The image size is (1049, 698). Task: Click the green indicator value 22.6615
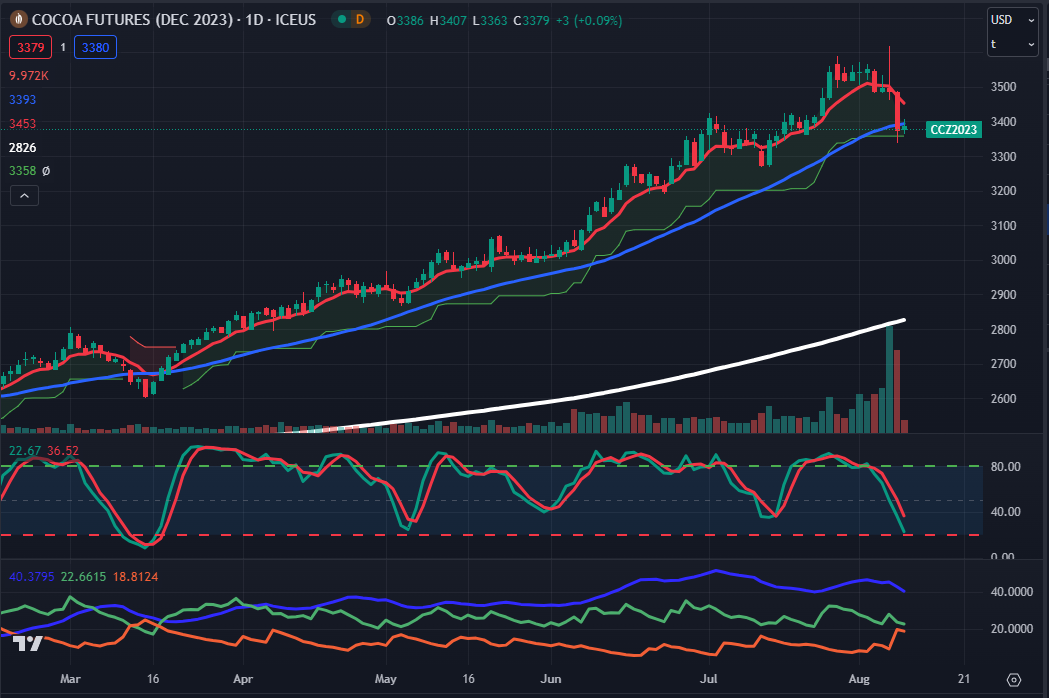click(x=83, y=577)
